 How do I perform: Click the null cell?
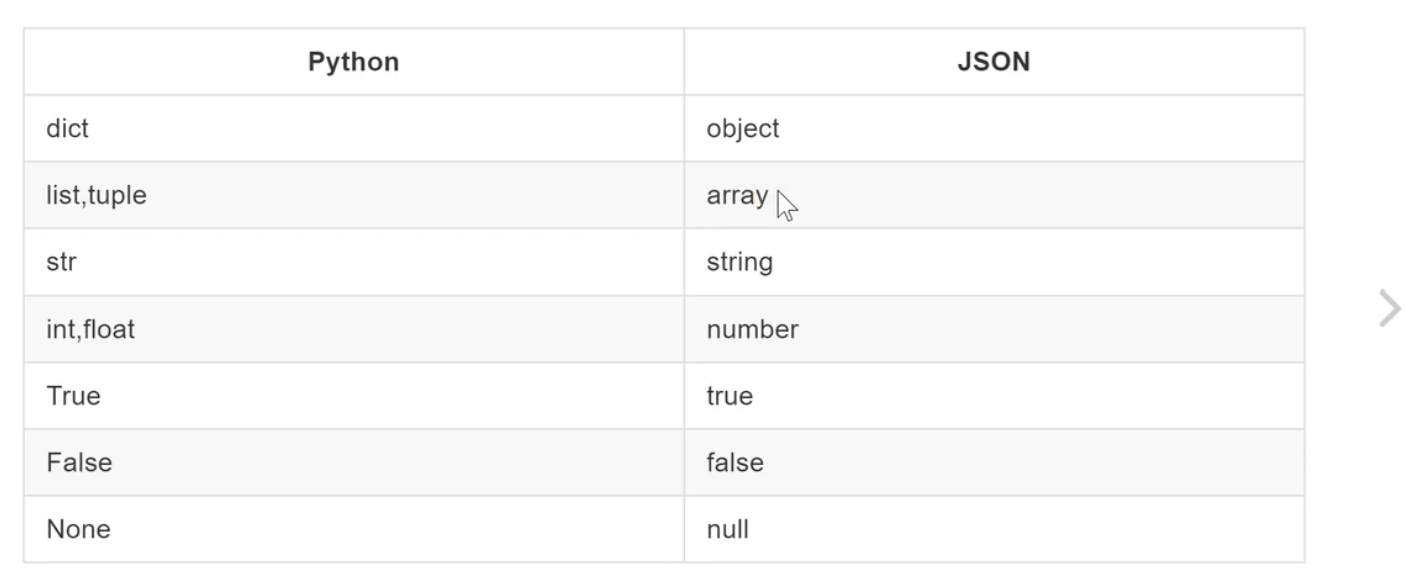click(x=727, y=529)
